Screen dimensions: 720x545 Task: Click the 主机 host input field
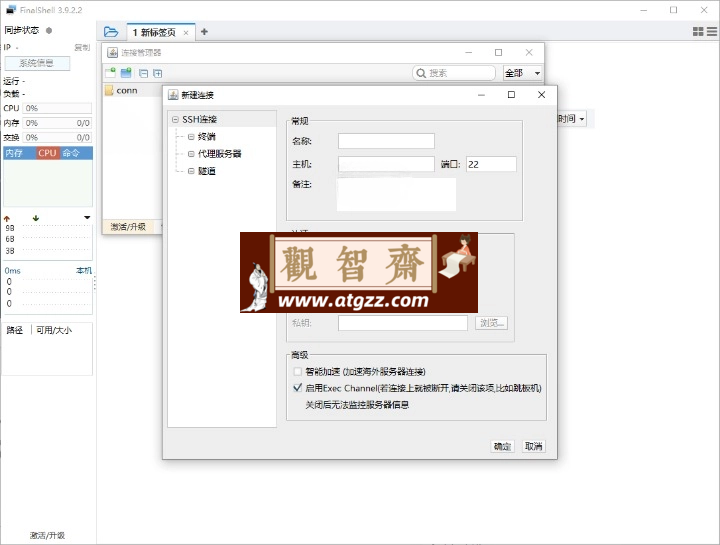point(386,164)
